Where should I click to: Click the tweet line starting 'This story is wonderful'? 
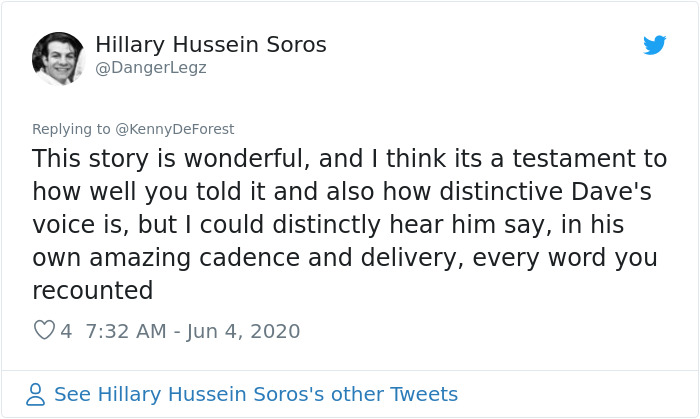tap(350, 159)
